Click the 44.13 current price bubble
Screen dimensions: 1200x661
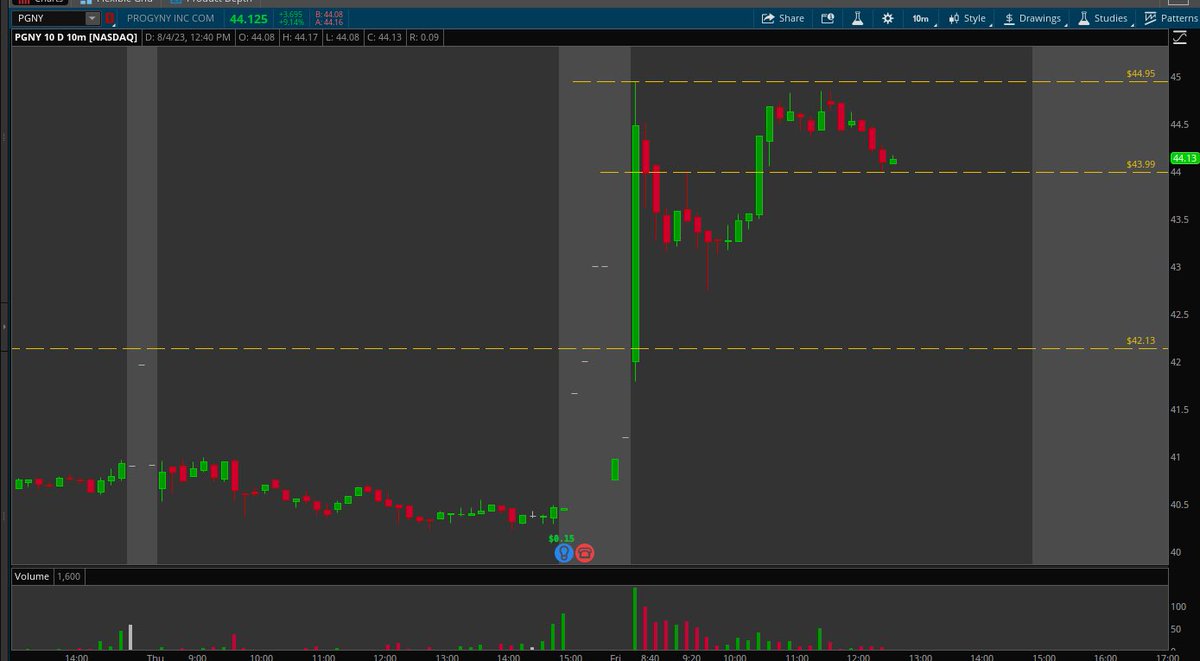tap(1184, 158)
